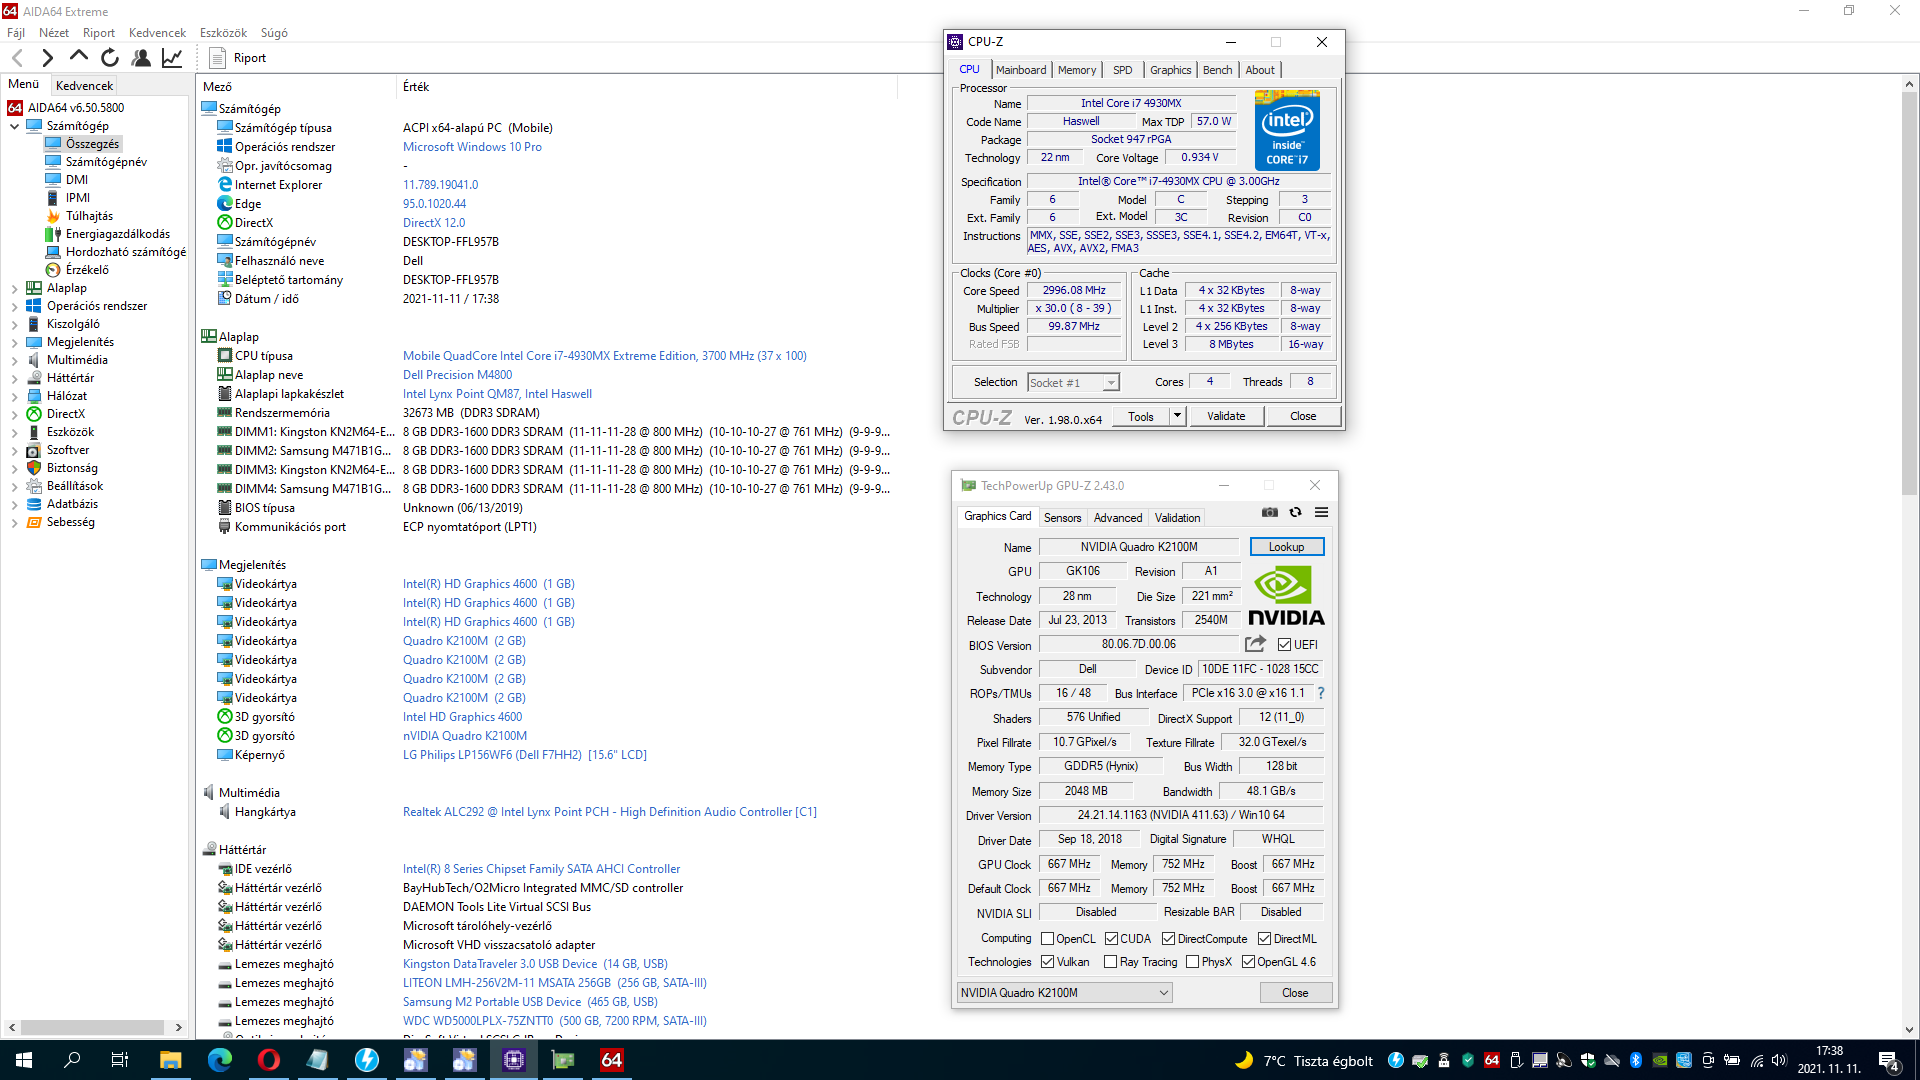Open Task View on the taskbar
This screenshot has height=1080, width=1920.
pos(120,1060)
